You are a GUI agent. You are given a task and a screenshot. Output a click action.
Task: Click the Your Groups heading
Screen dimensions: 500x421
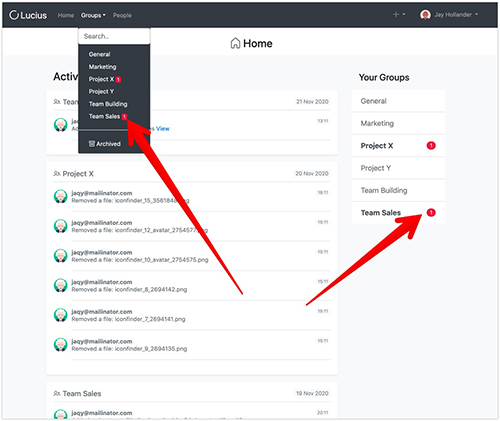[384, 77]
